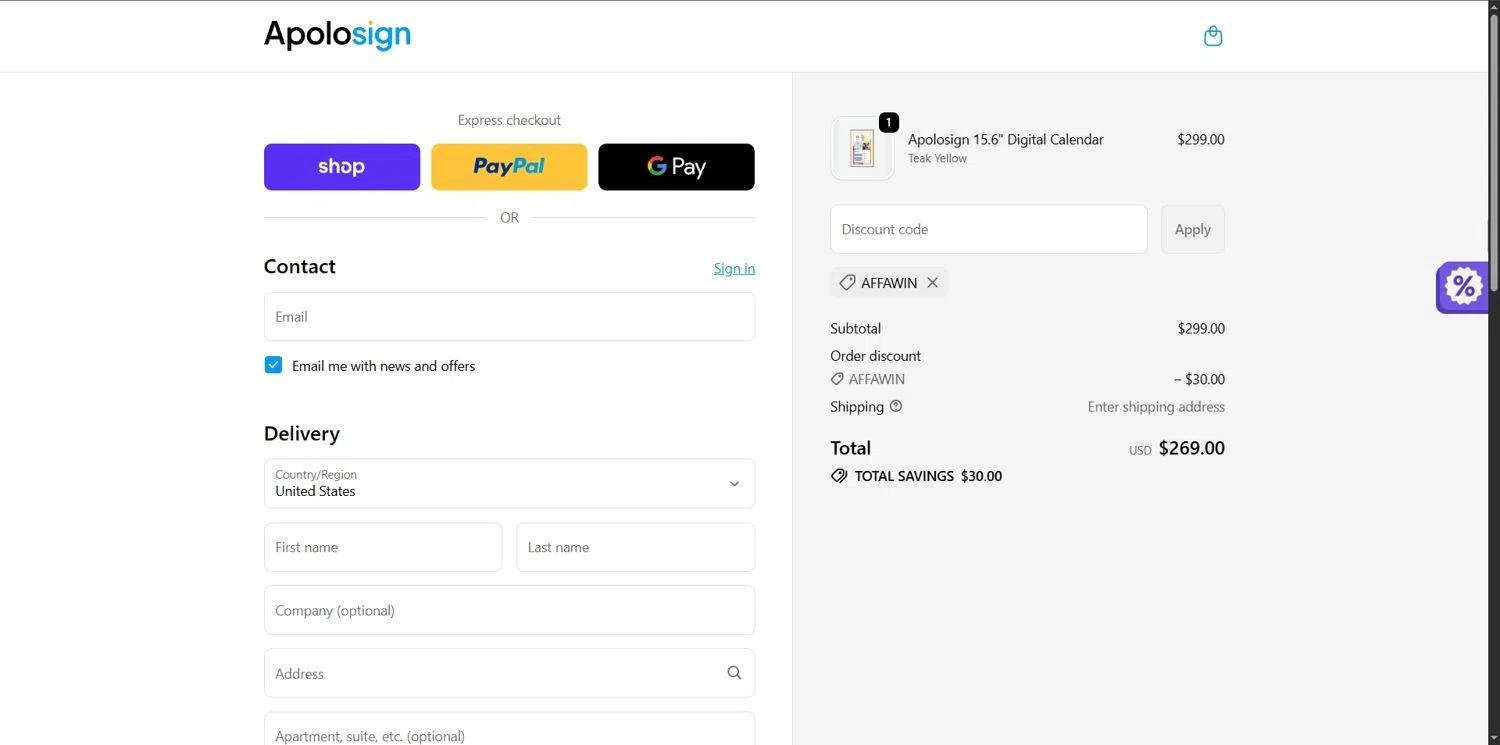Click the First name field
Screen dimensions: 1500x745
point(383,547)
